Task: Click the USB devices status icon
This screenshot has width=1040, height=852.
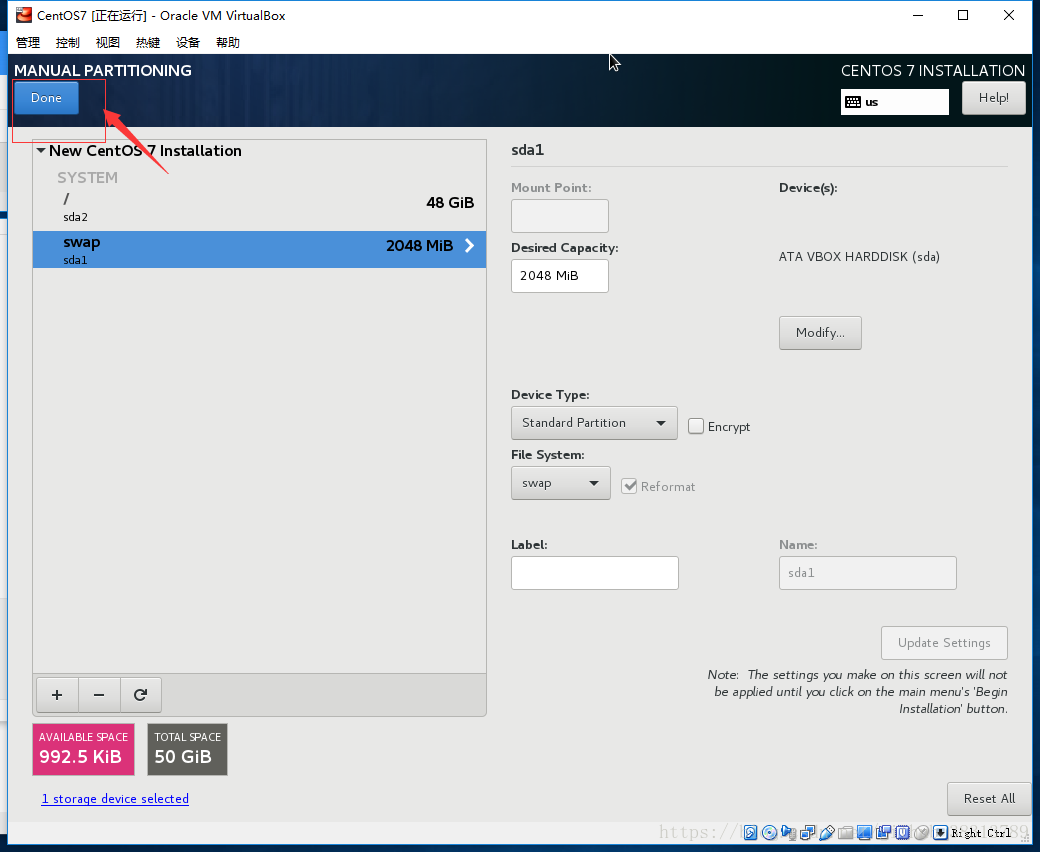Action: click(x=826, y=833)
